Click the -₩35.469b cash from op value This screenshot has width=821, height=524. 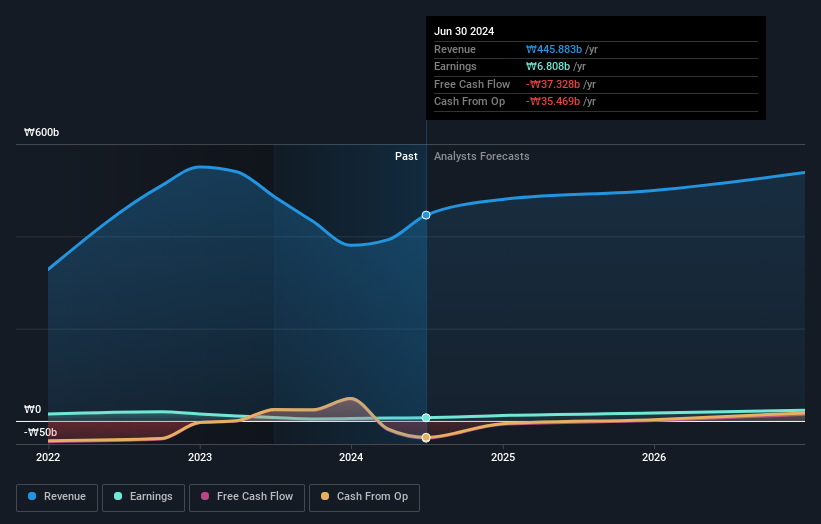pos(553,102)
